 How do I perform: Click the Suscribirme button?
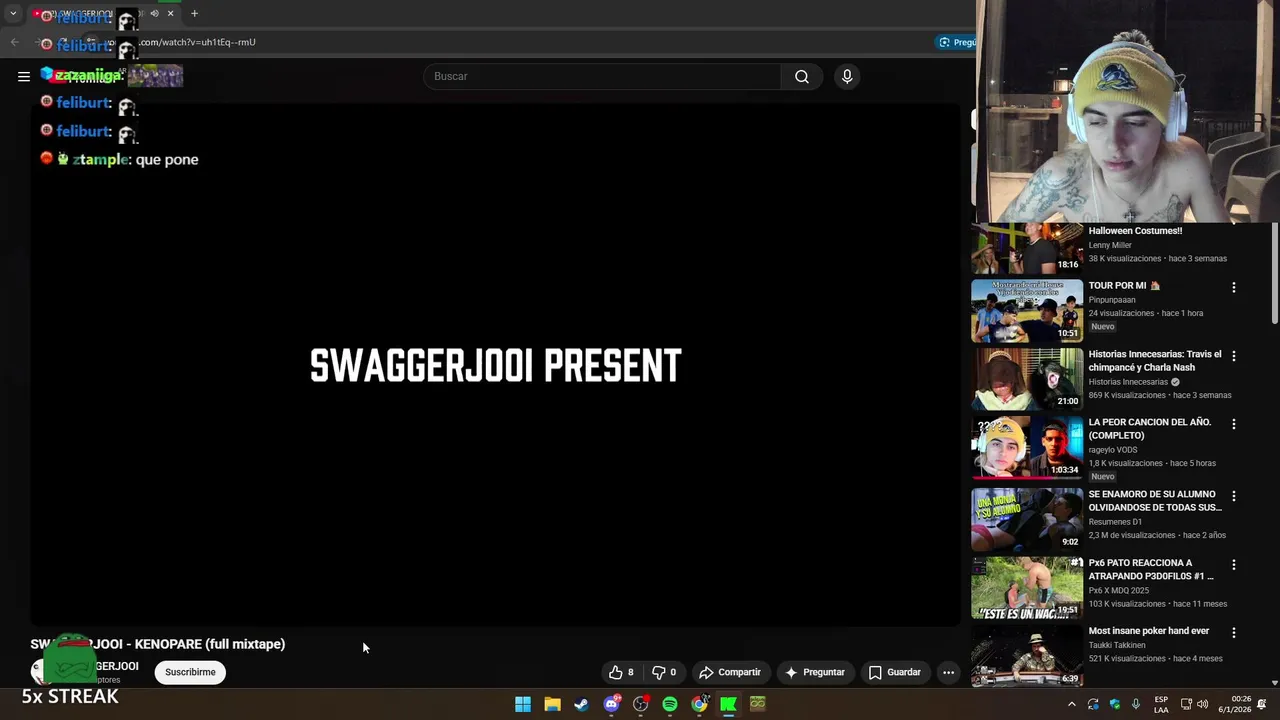(190, 672)
